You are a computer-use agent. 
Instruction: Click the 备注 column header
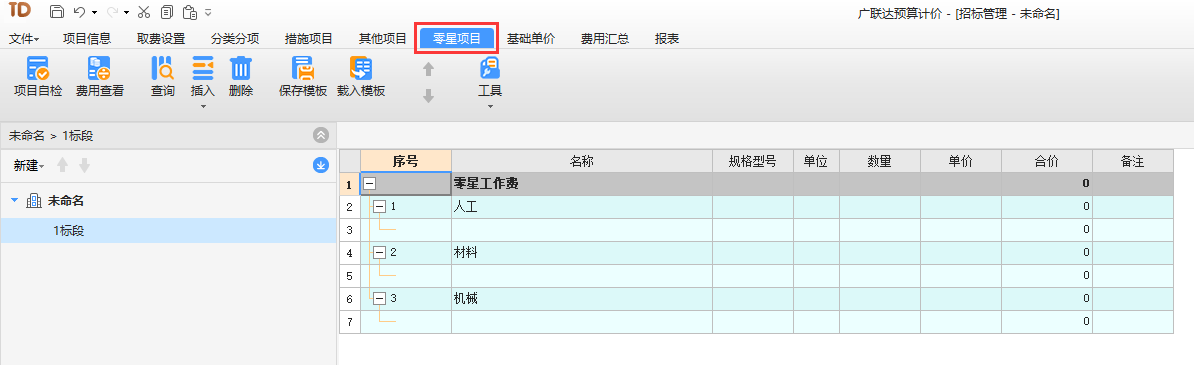point(1132,161)
